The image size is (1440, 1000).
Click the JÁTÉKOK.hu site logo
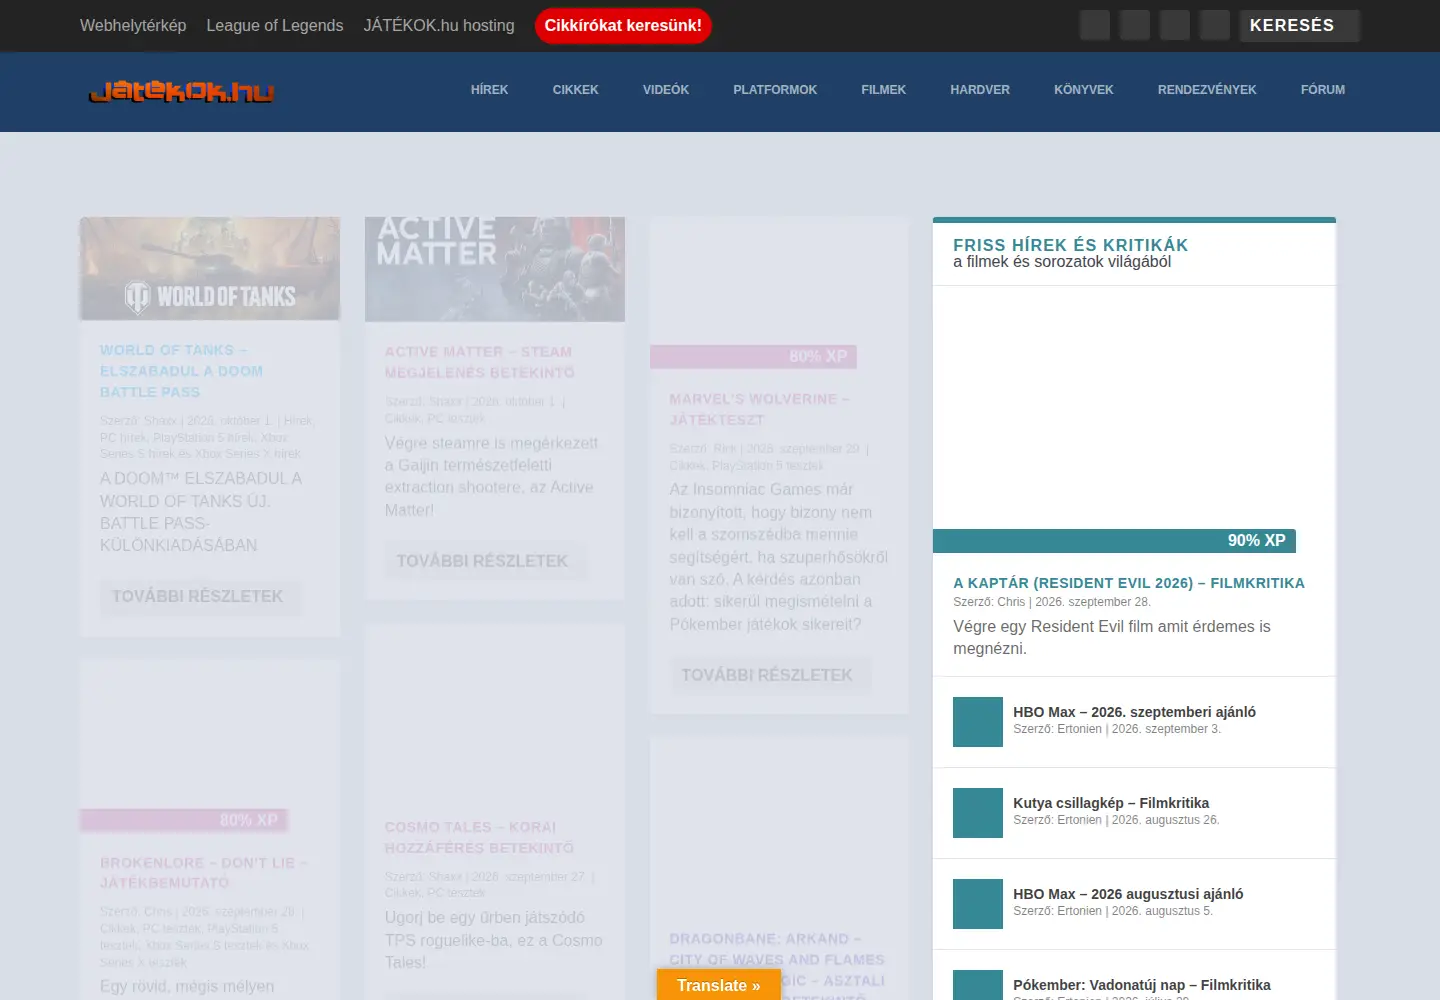pyautogui.click(x=181, y=92)
